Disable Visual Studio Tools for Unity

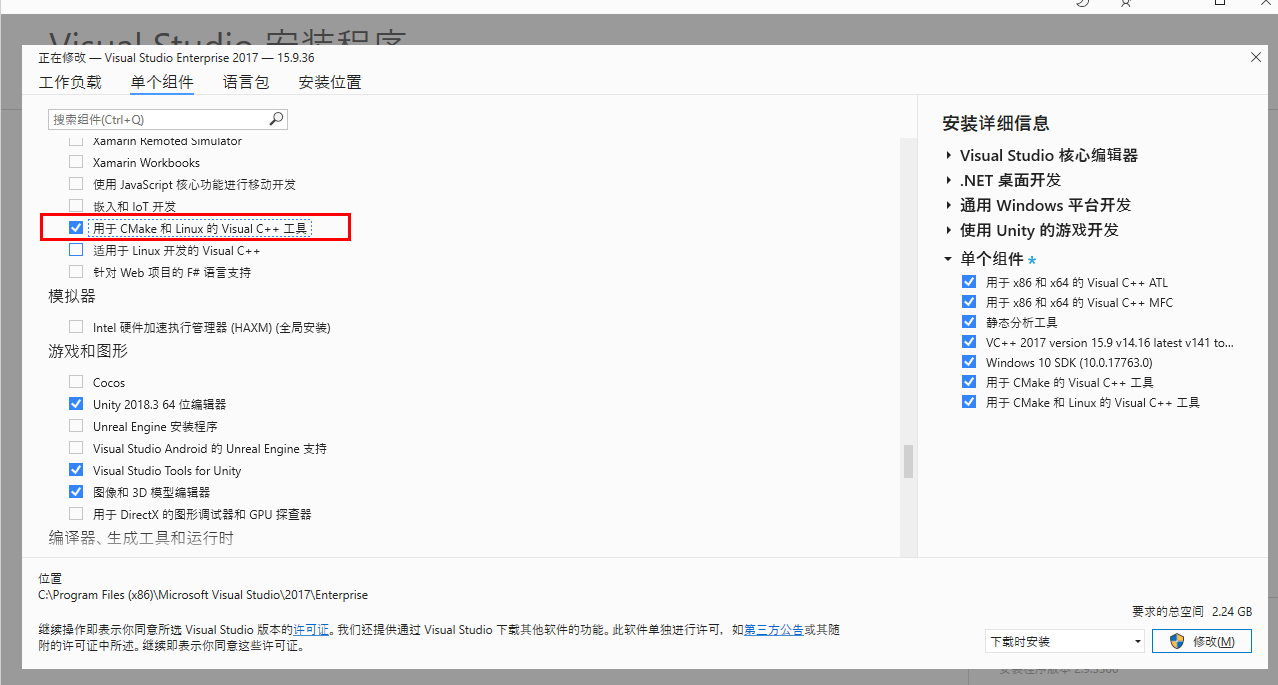click(x=76, y=469)
